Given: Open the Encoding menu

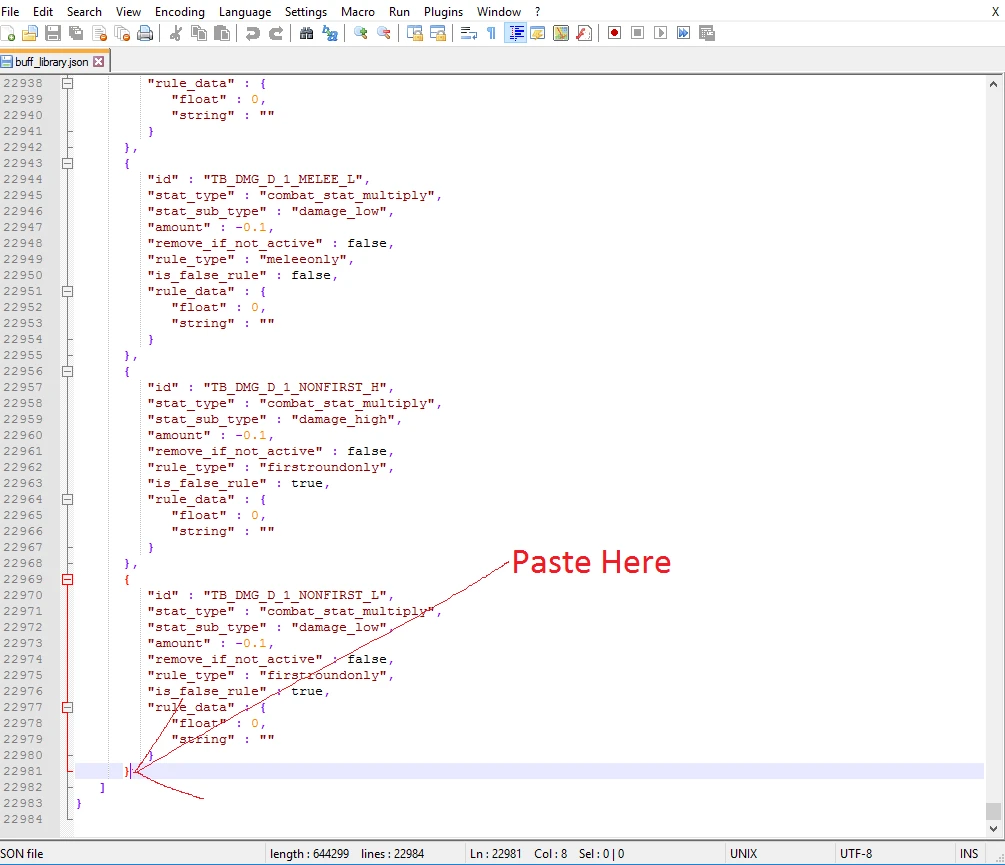Looking at the screenshot, I should (x=179, y=11).
